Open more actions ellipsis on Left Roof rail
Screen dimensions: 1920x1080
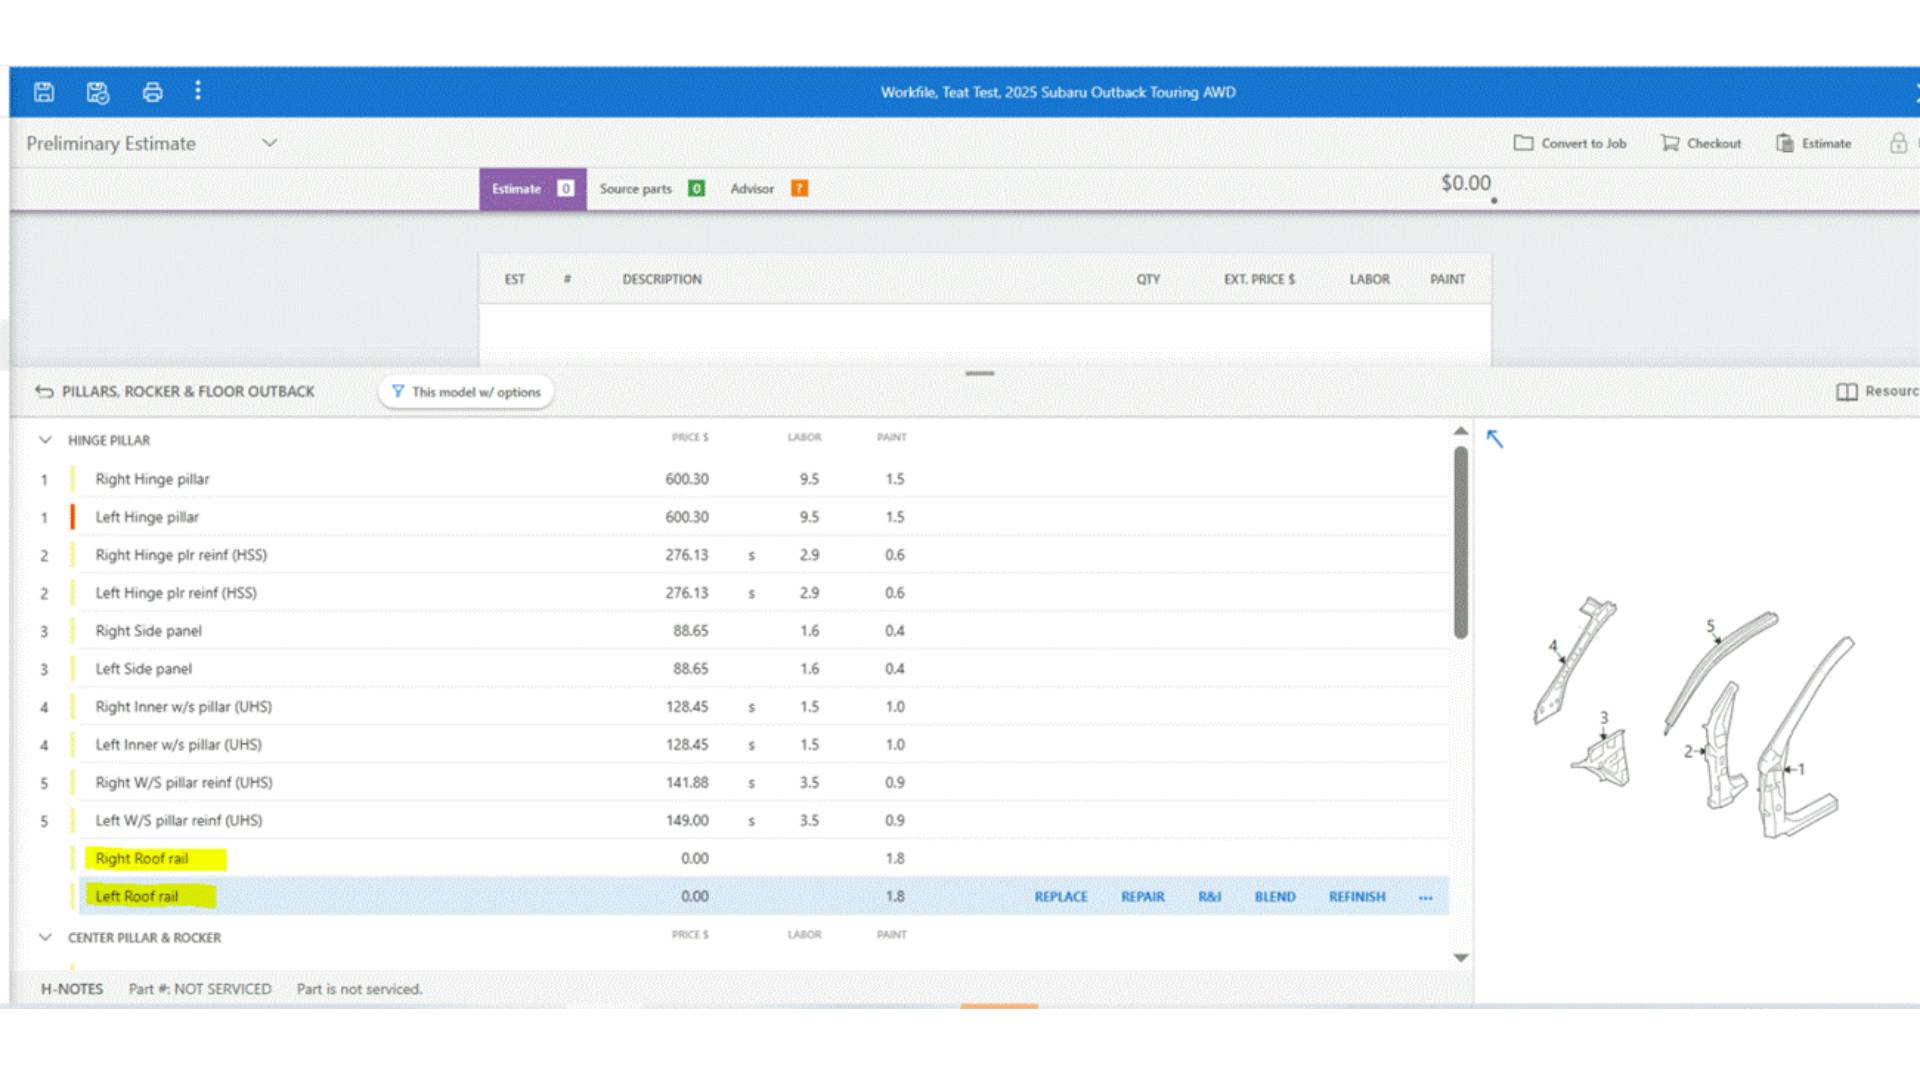1425,897
